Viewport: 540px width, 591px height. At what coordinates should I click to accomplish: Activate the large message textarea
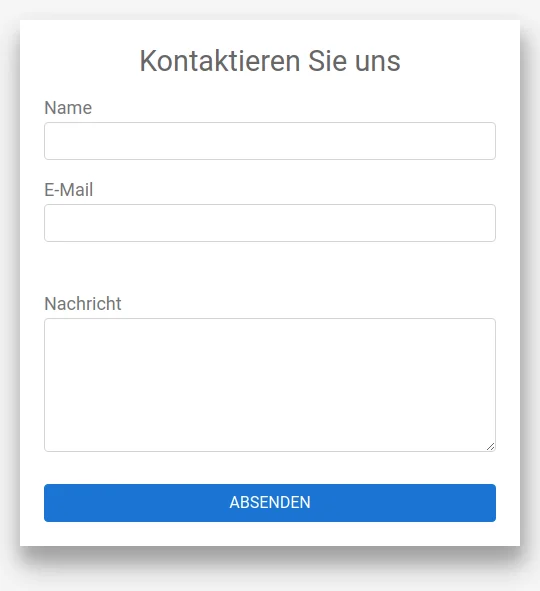[x=270, y=385]
